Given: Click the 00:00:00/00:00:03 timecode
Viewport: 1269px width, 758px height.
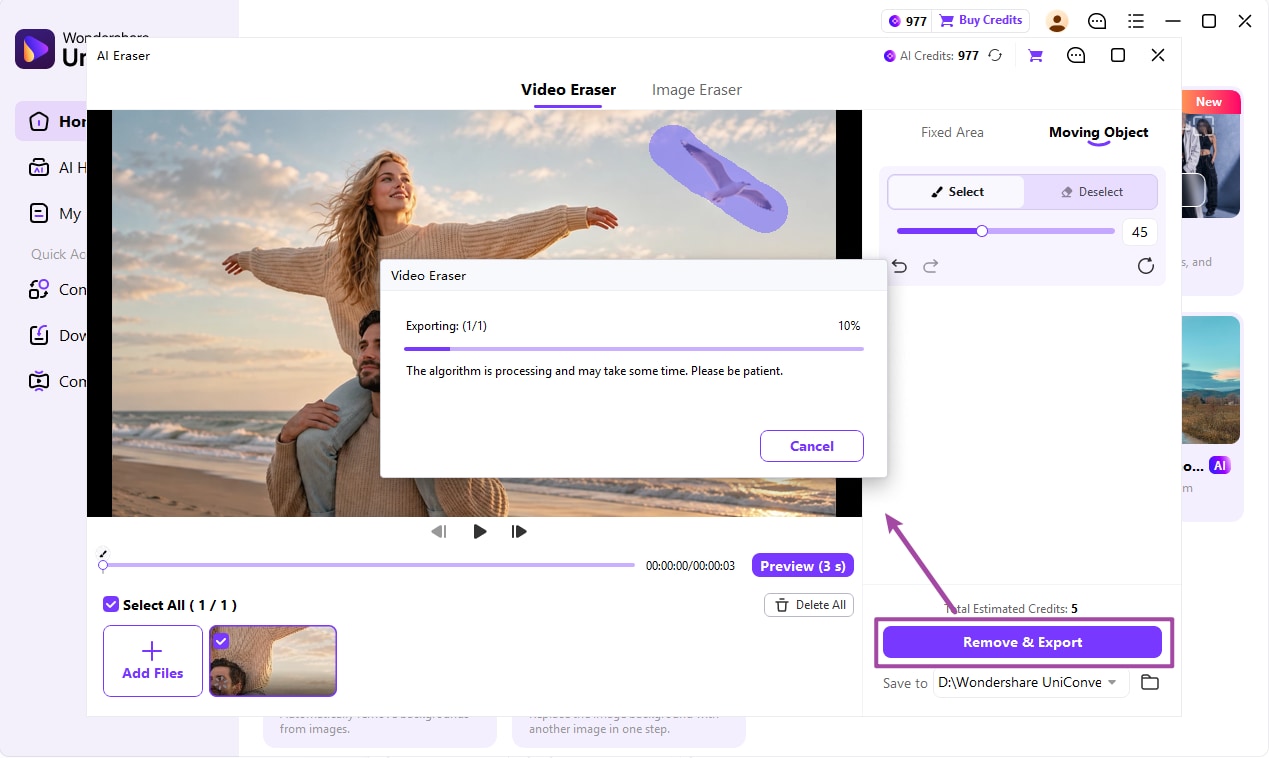Looking at the screenshot, I should click(x=690, y=566).
